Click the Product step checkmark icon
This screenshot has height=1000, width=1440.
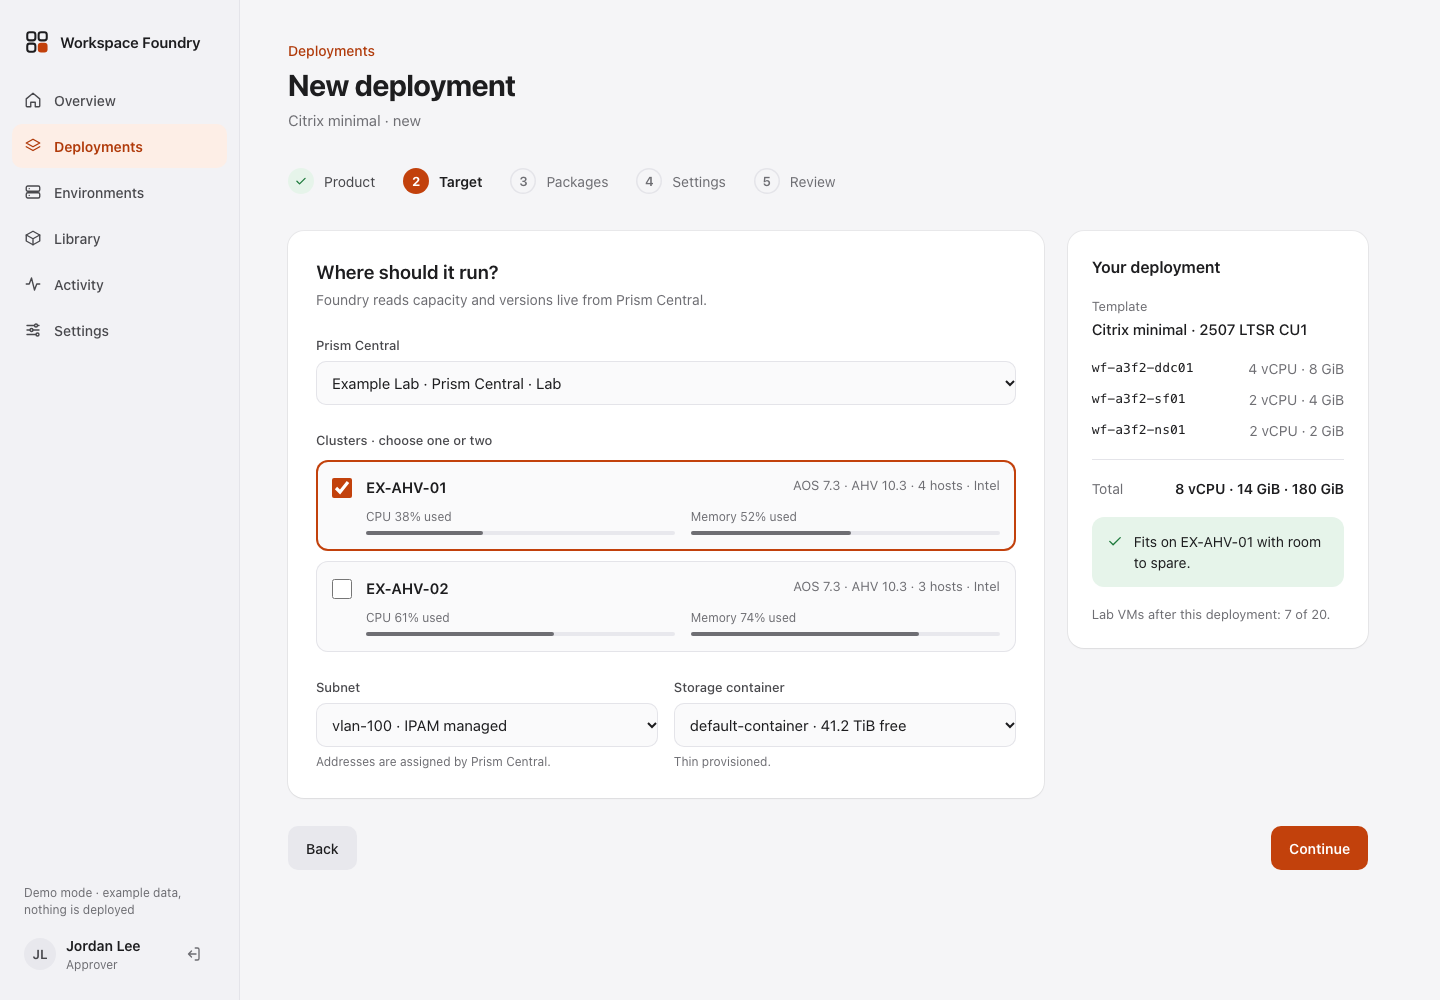301,181
